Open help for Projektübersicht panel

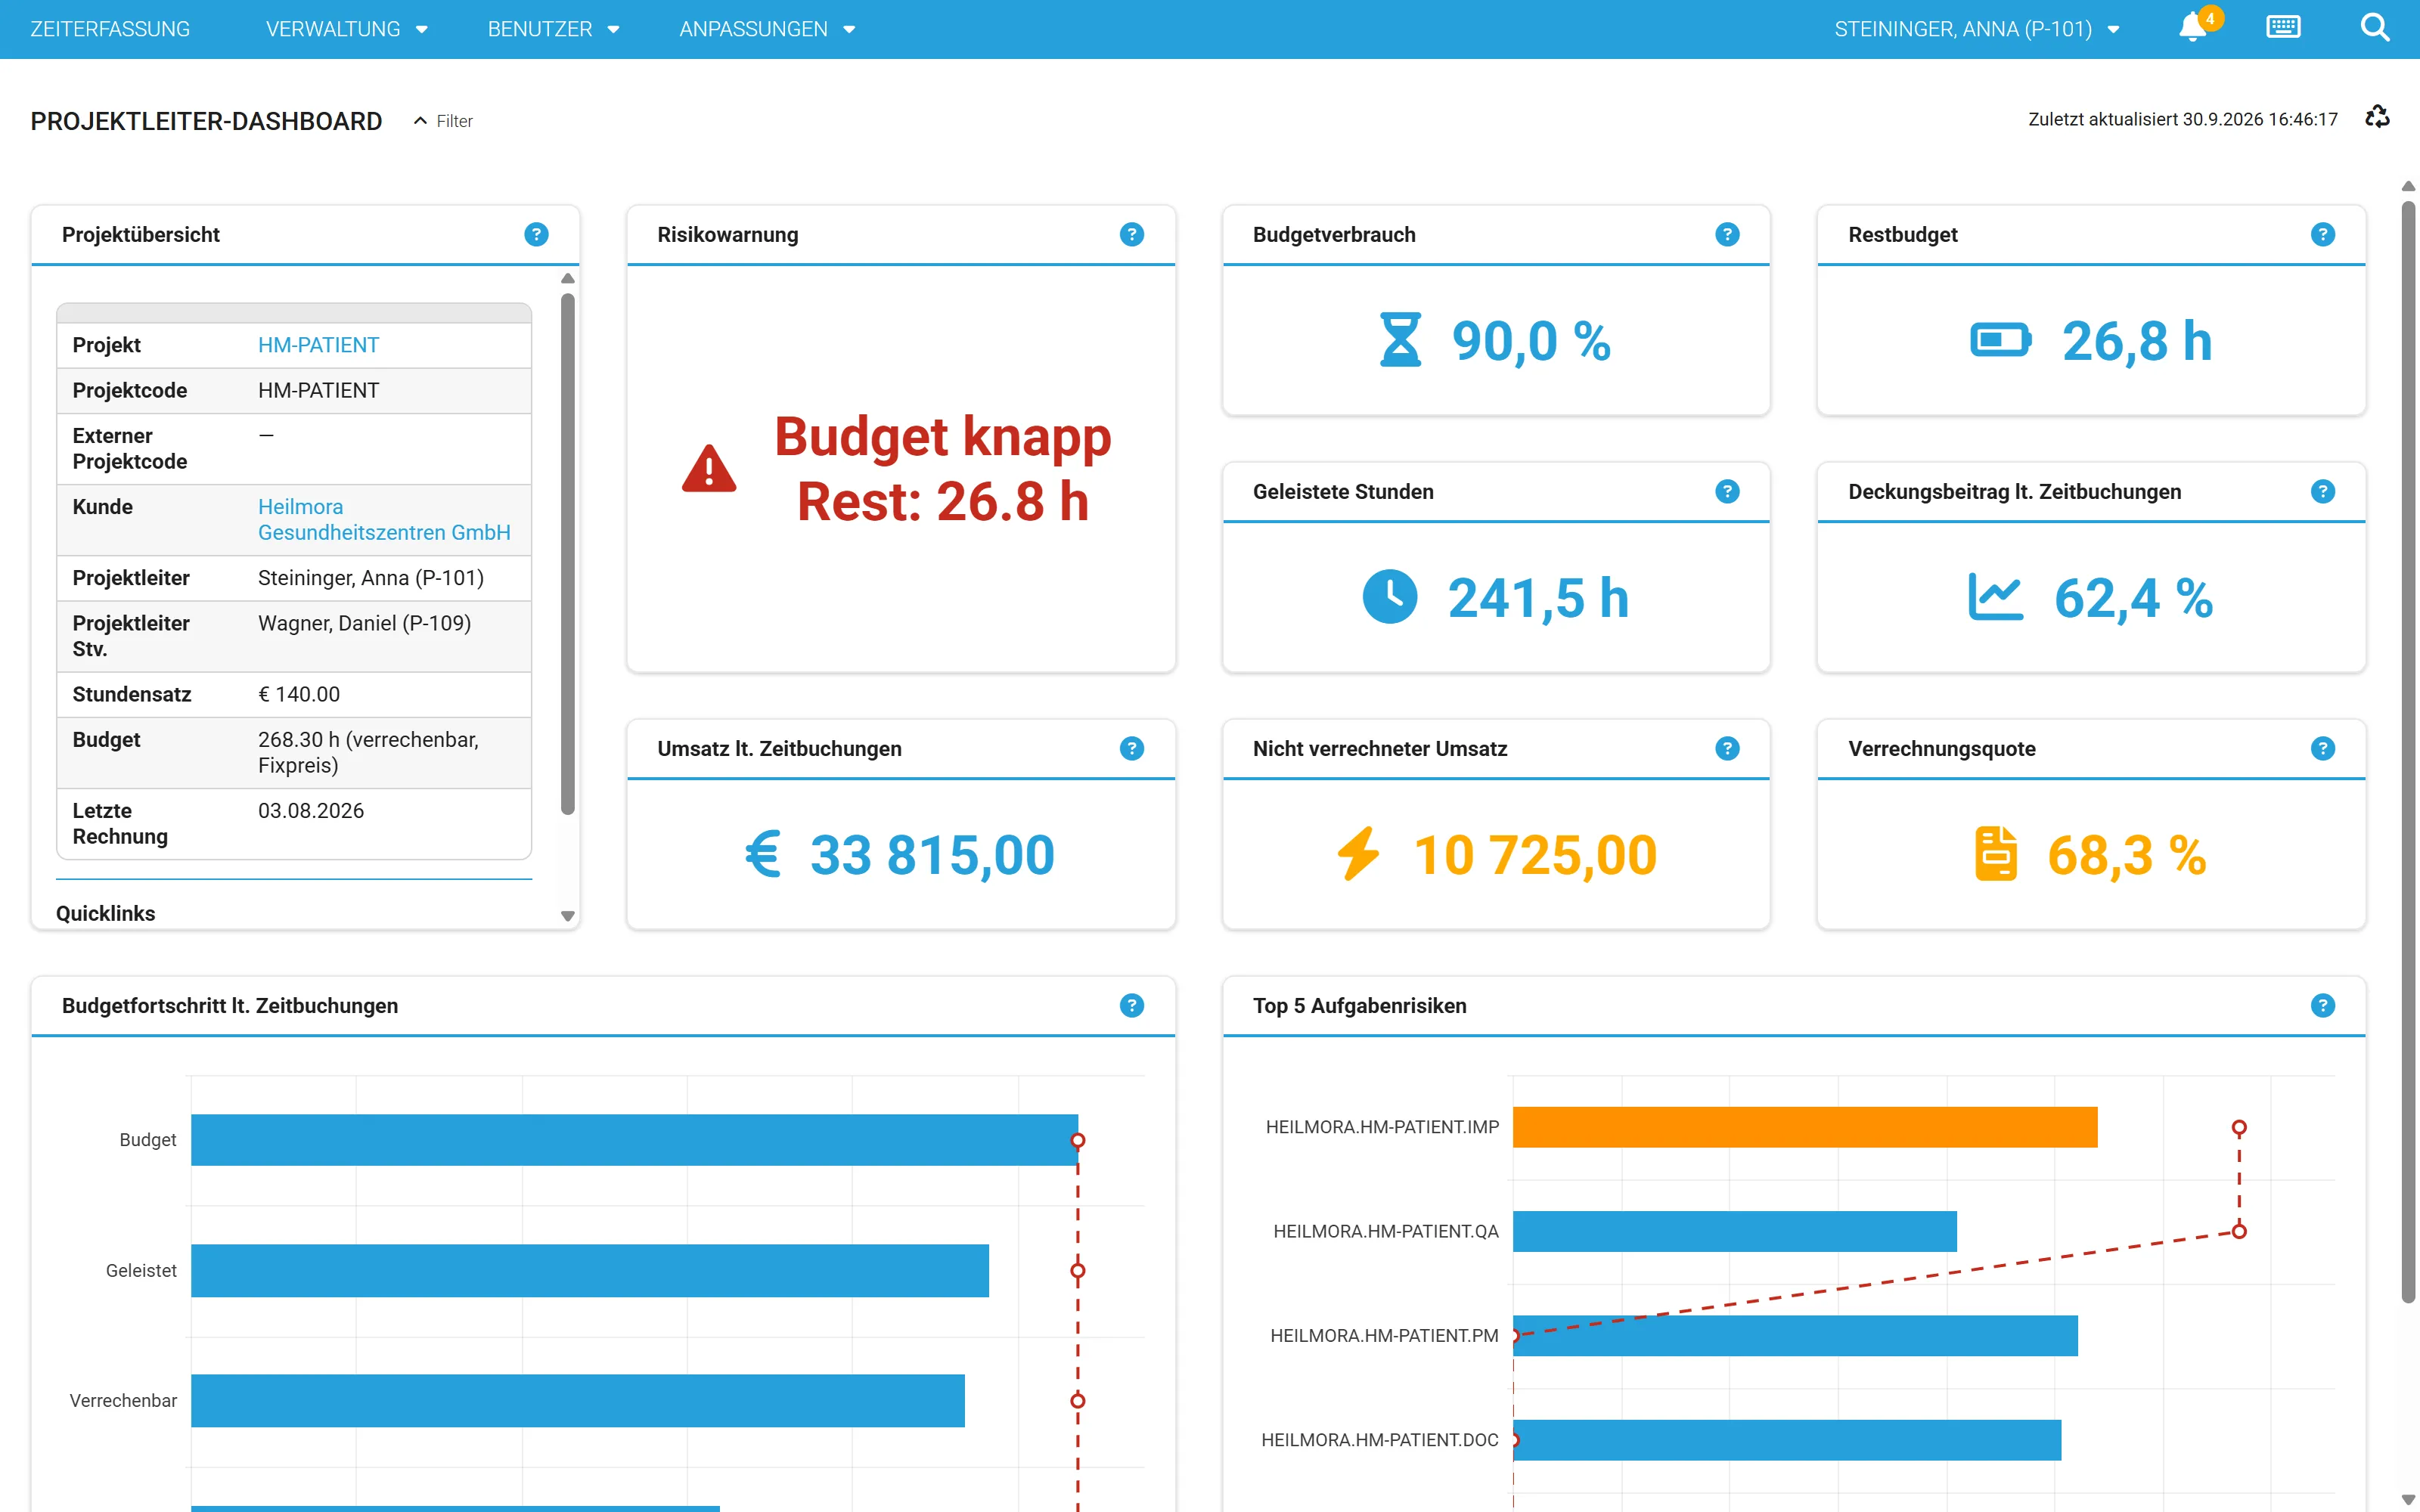(x=536, y=234)
